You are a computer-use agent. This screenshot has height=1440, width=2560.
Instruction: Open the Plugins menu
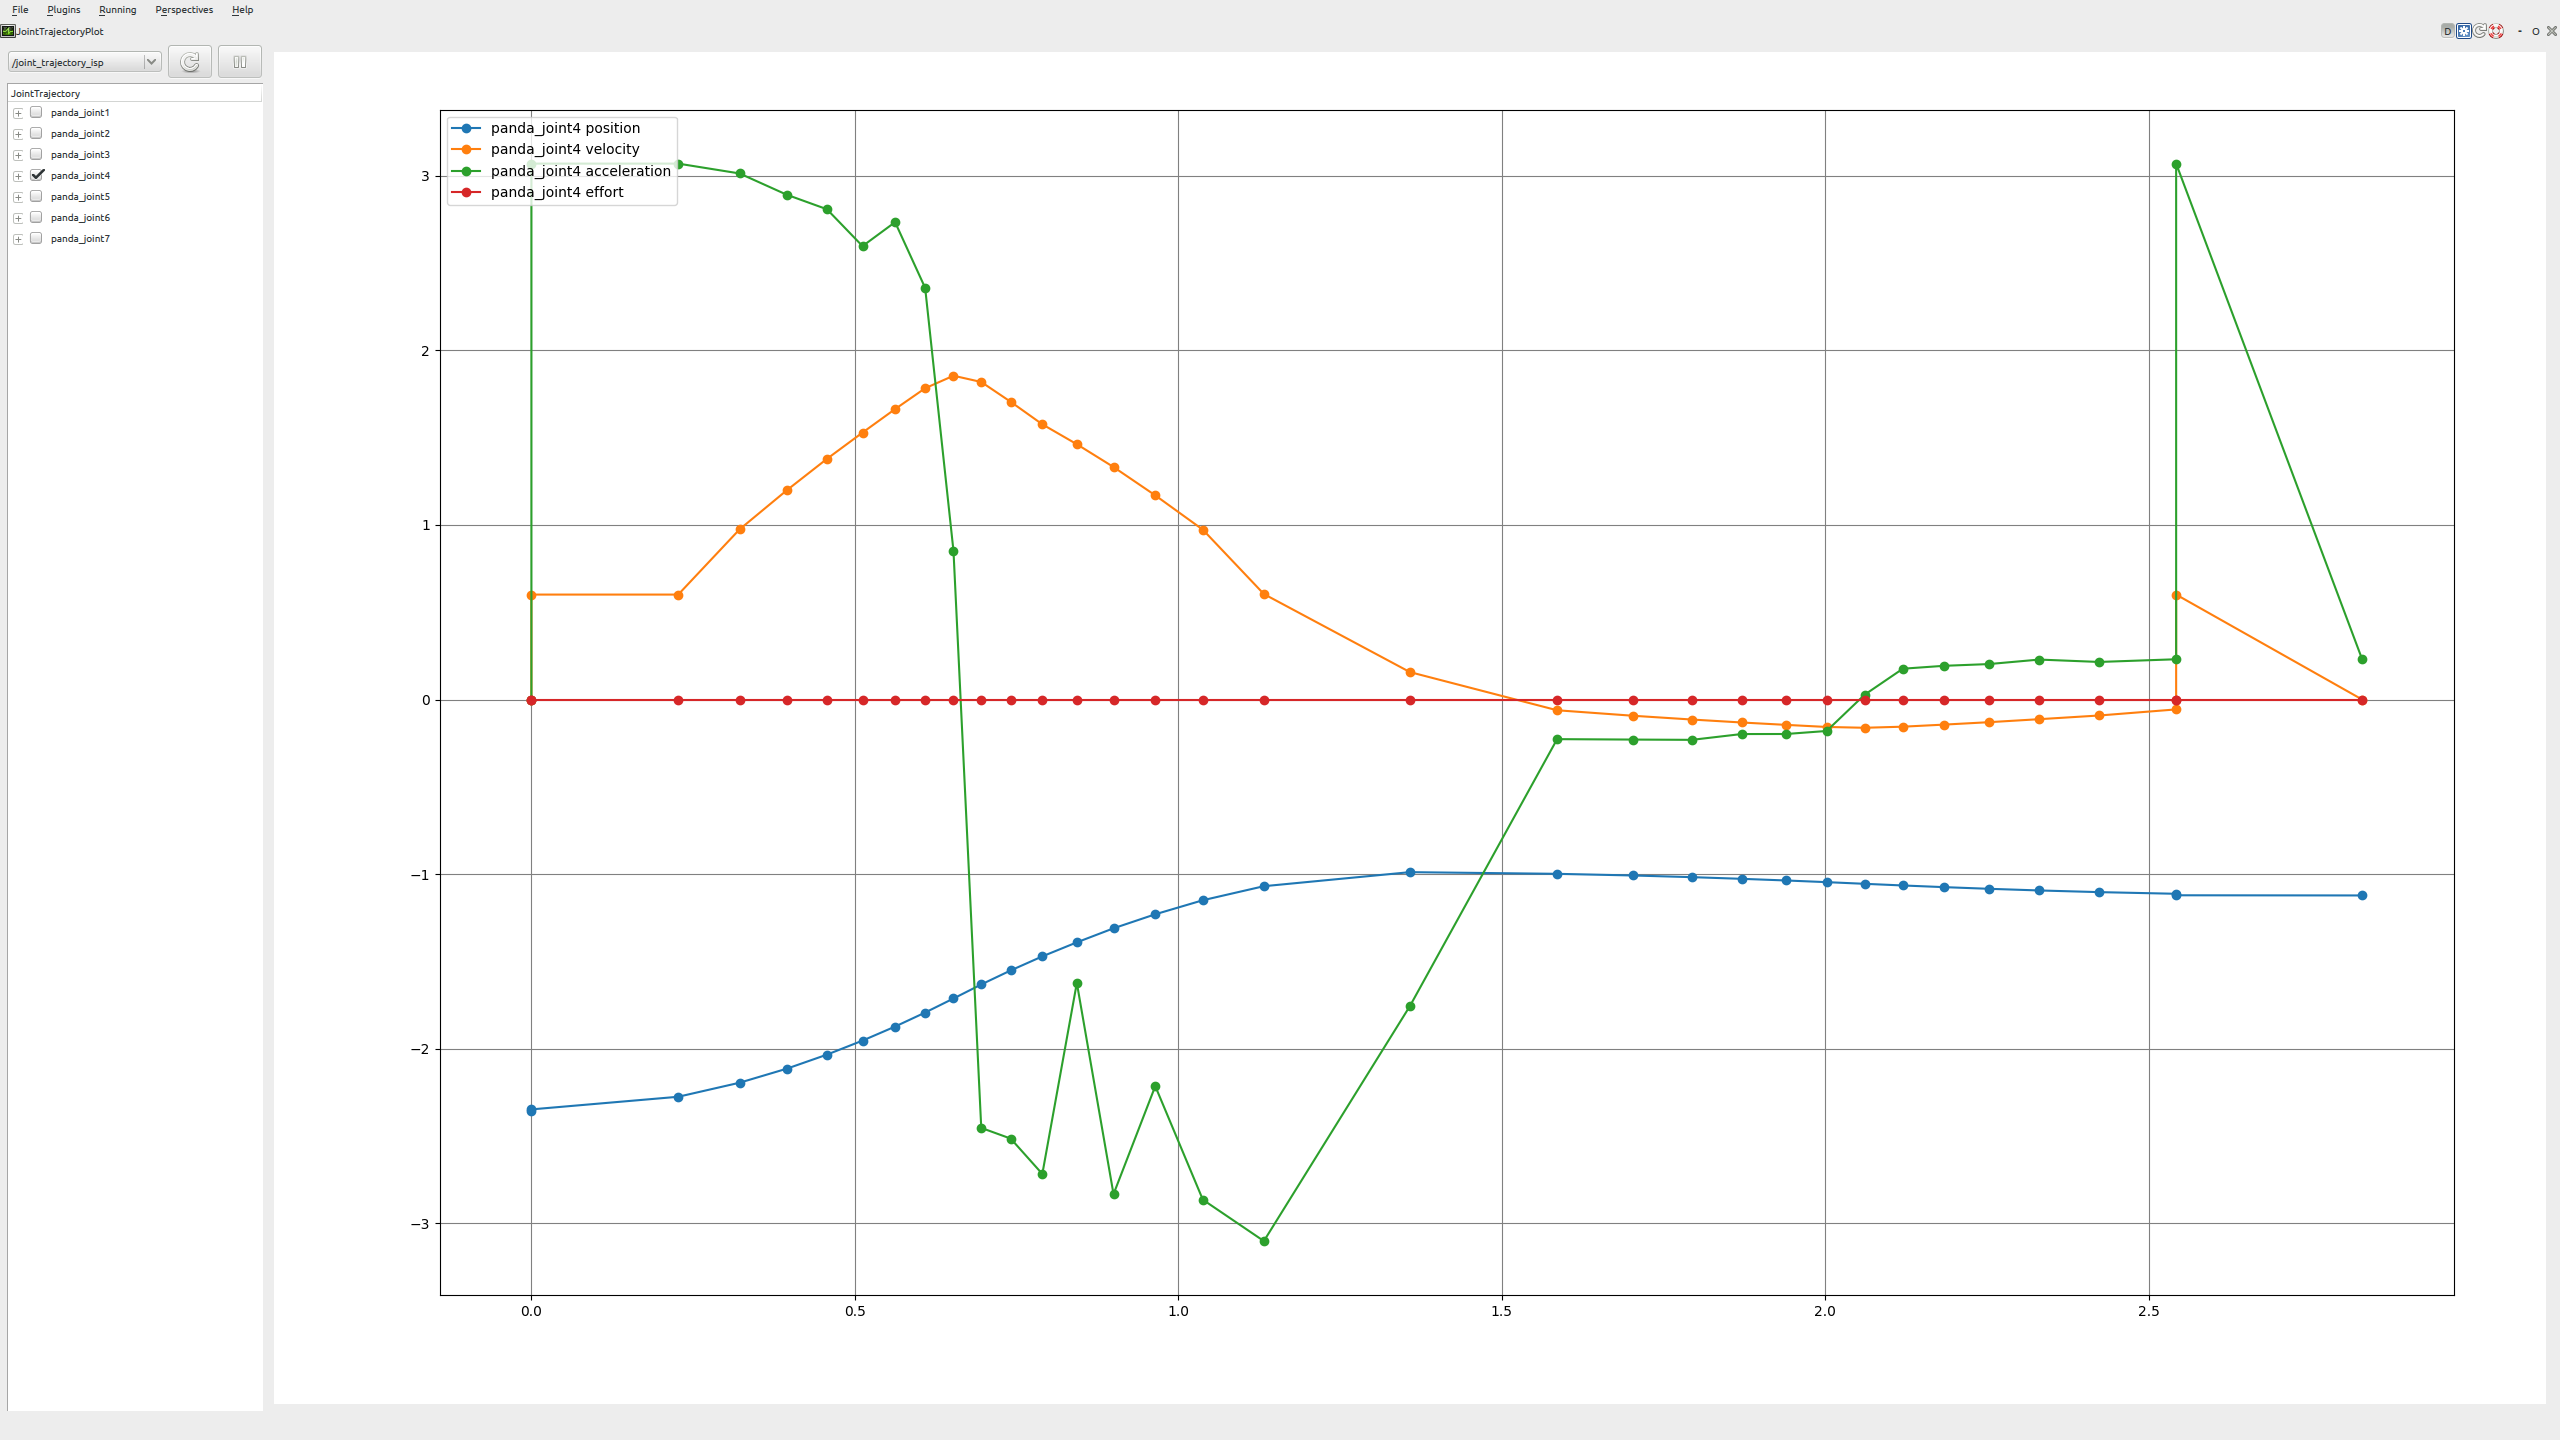tap(64, 10)
